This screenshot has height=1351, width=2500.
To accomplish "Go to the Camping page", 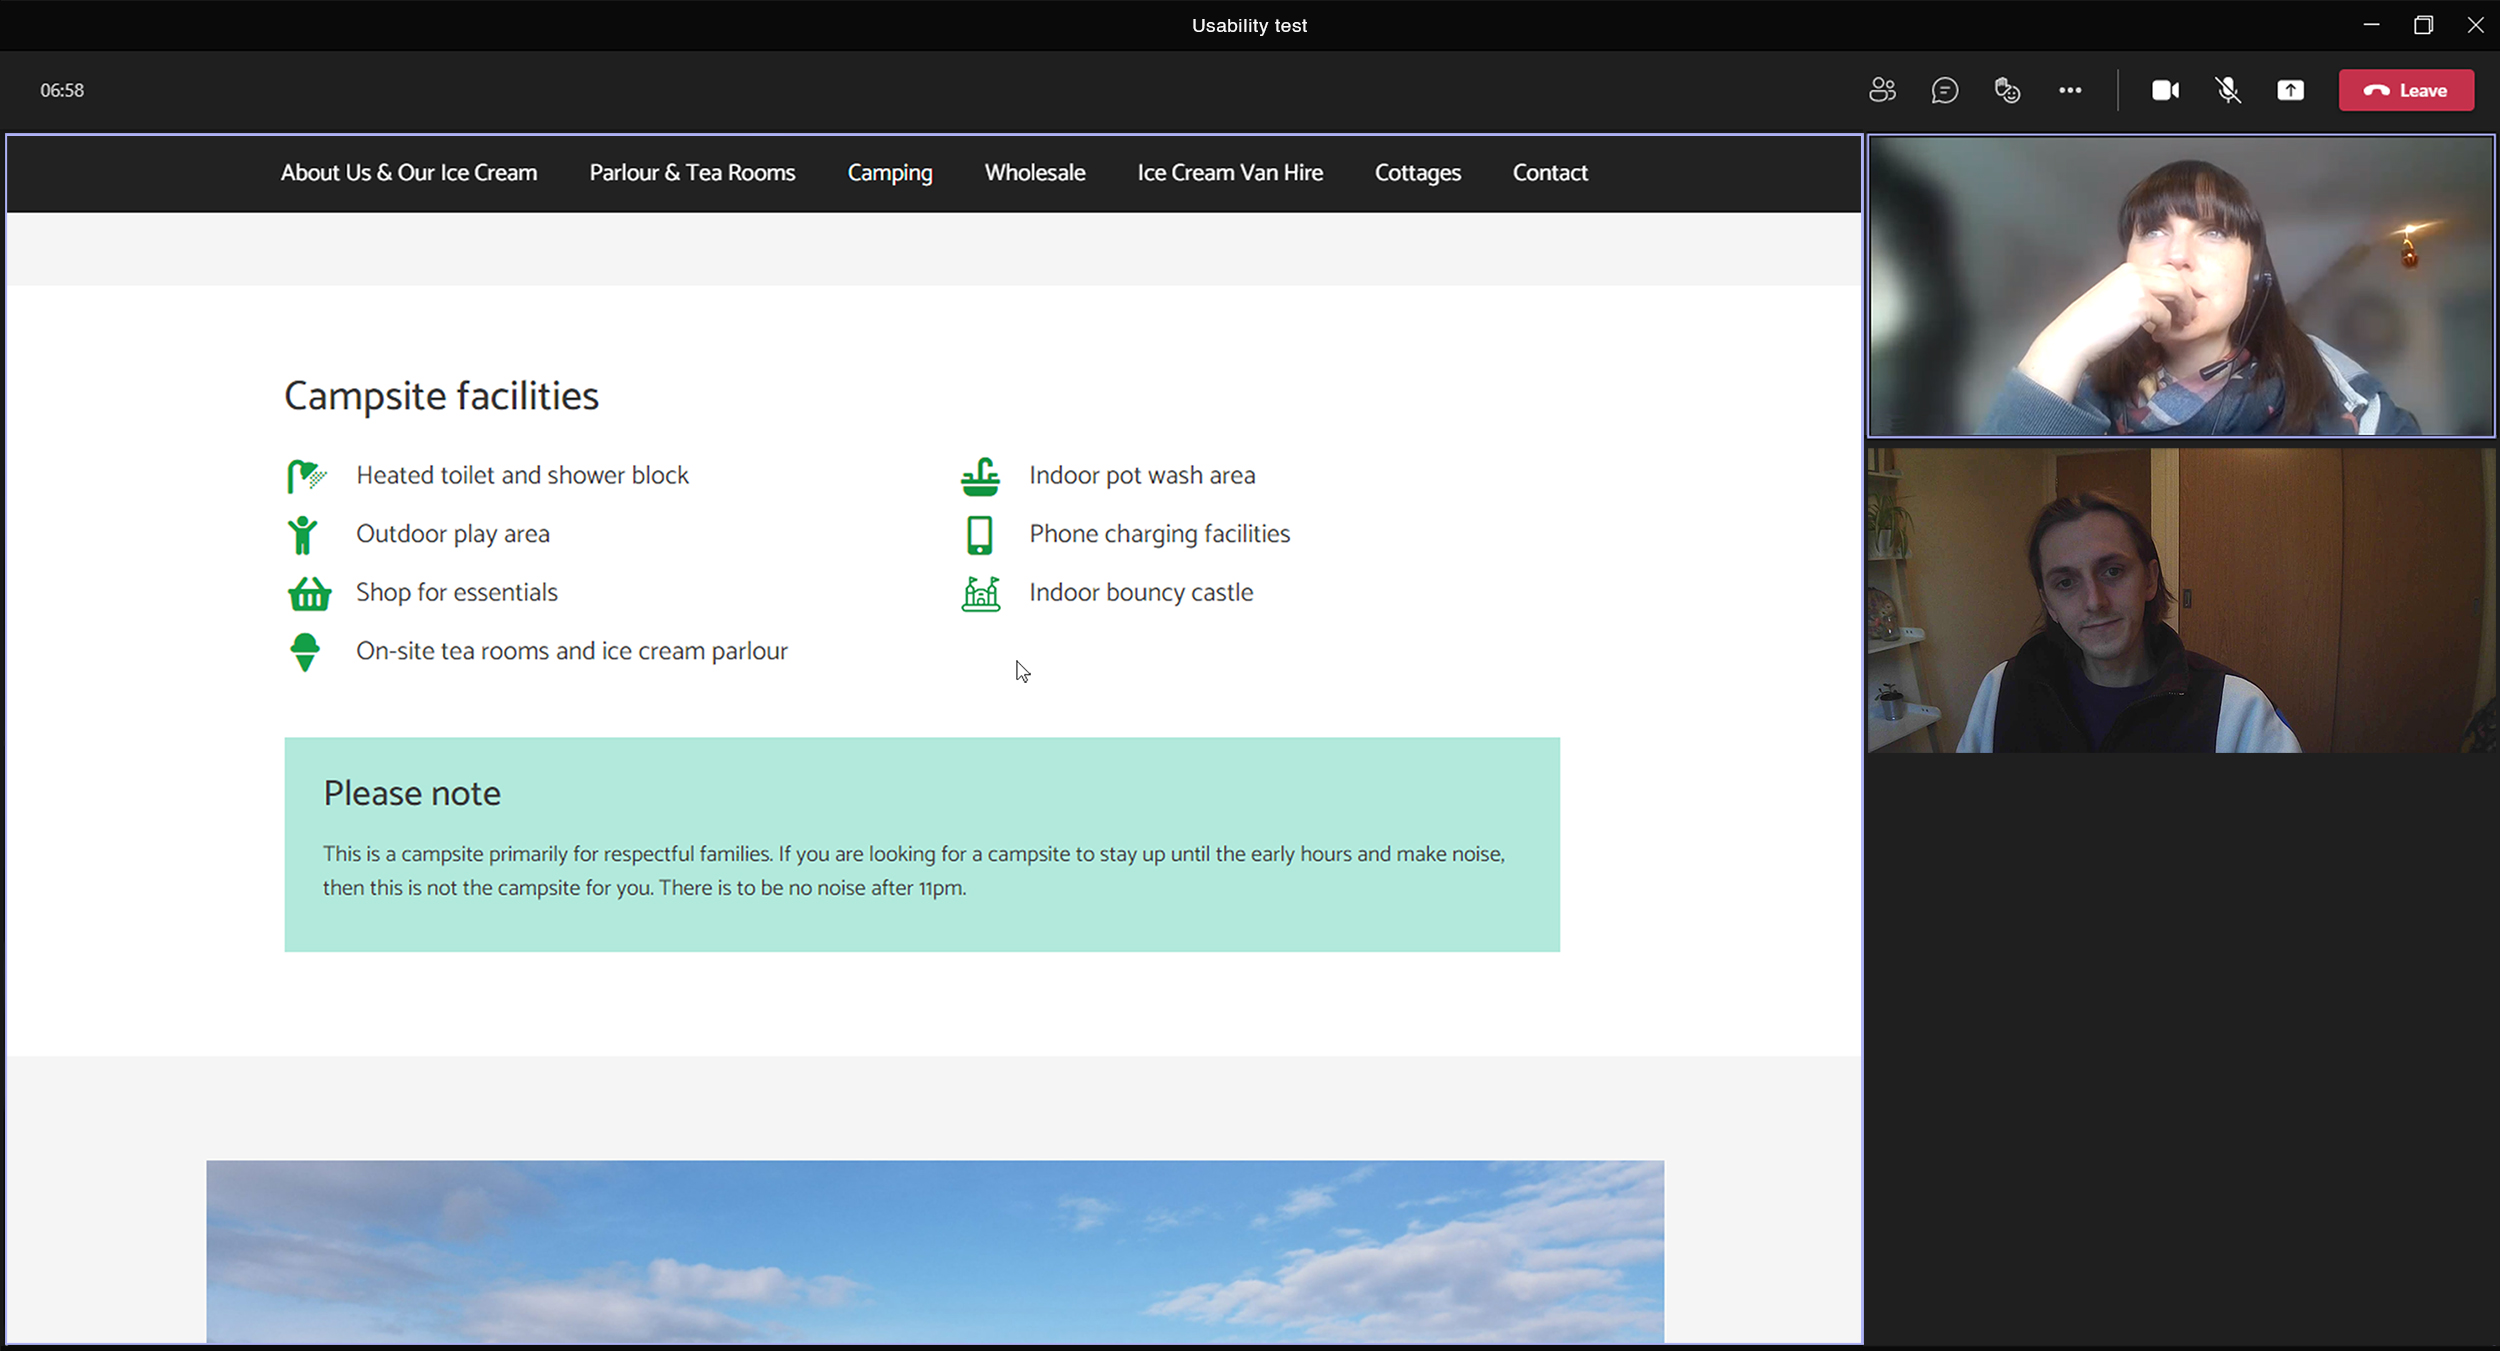I will (889, 172).
